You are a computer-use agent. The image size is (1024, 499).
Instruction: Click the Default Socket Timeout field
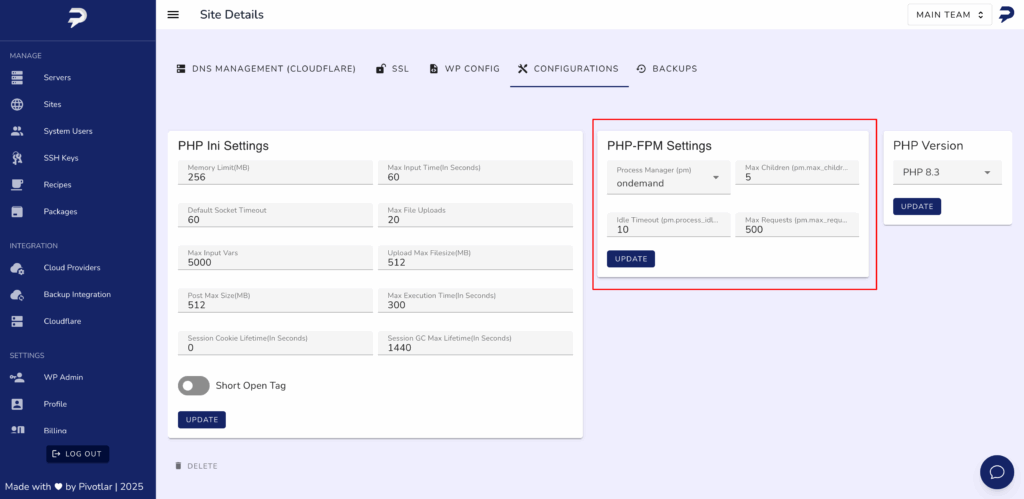coord(275,215)
